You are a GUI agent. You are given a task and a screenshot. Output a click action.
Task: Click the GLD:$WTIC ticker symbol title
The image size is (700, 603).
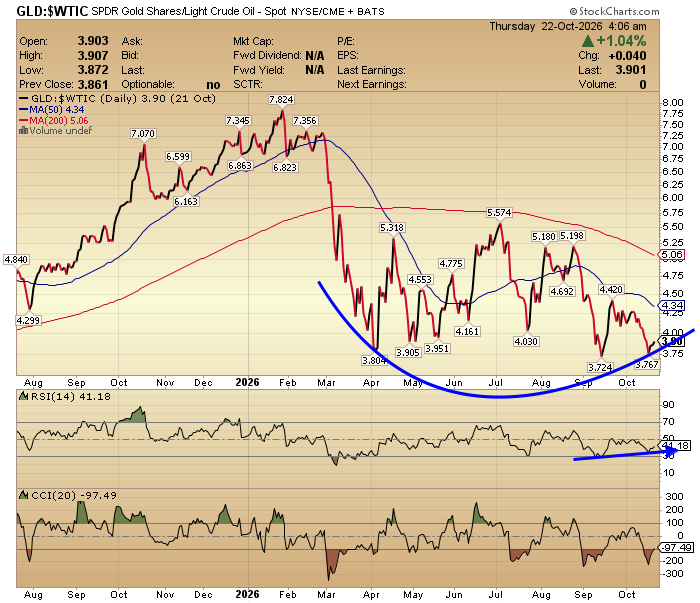[52, 11]
